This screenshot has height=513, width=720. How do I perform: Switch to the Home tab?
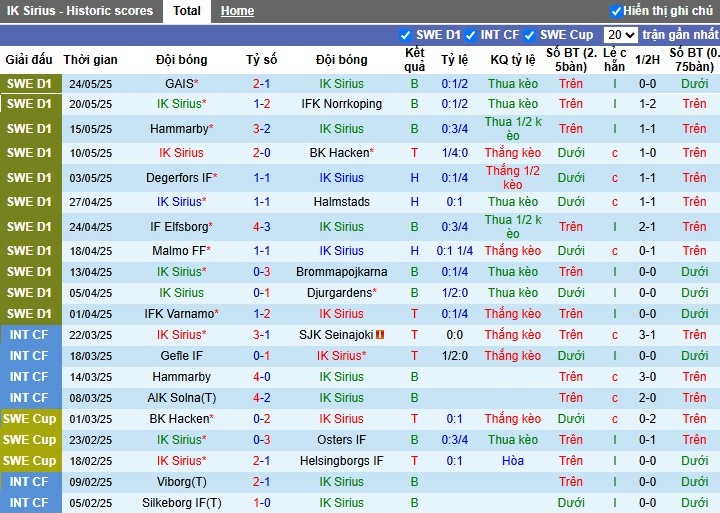237,11
